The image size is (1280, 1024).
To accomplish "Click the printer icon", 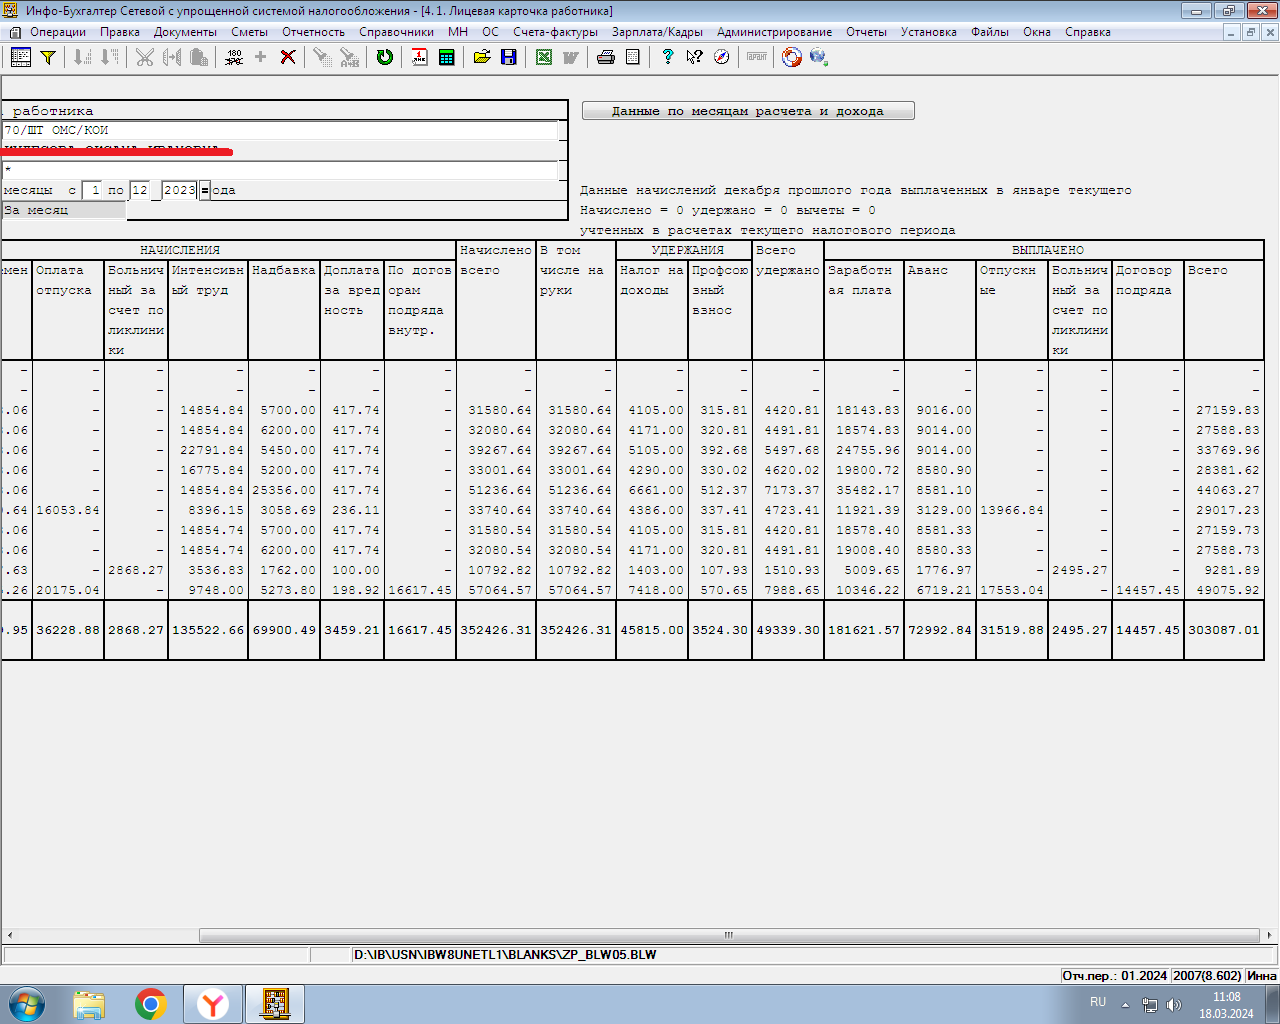I will pos(606,57).
